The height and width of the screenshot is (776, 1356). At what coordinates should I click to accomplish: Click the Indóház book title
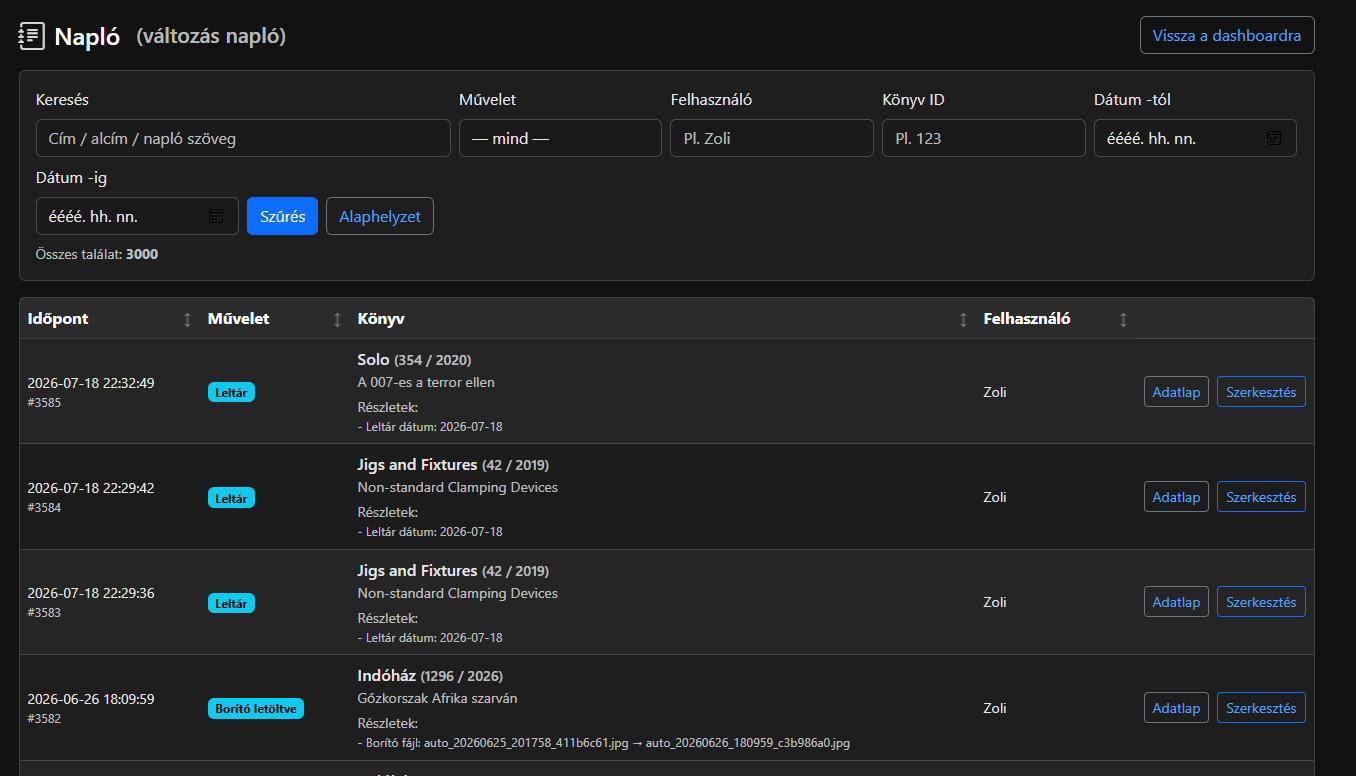[387, 676]
